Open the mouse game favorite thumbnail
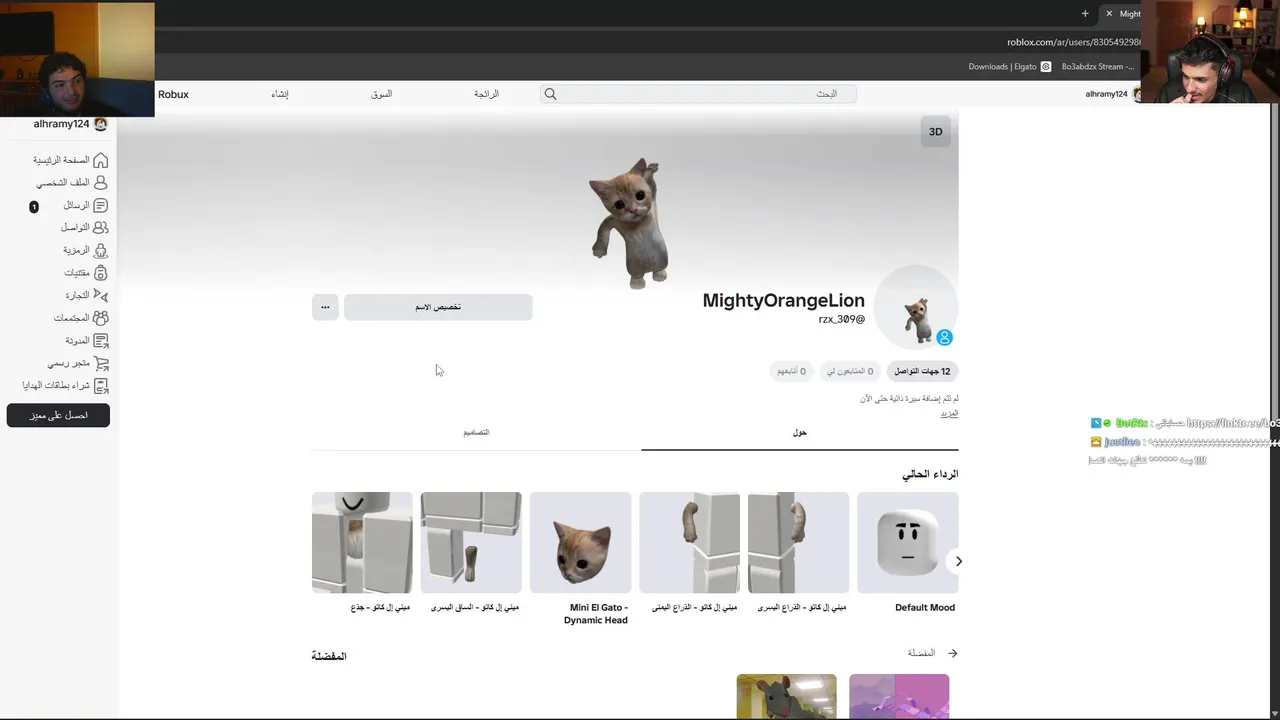 (787, 696)
